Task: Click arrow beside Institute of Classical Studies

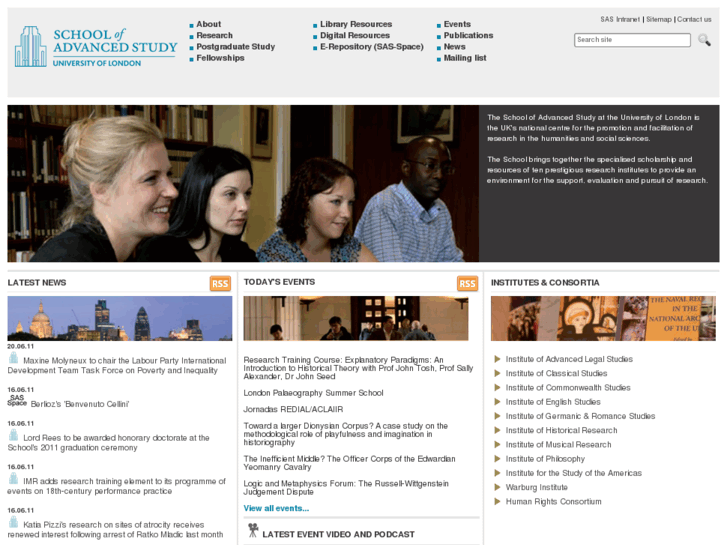Action: 497,373
